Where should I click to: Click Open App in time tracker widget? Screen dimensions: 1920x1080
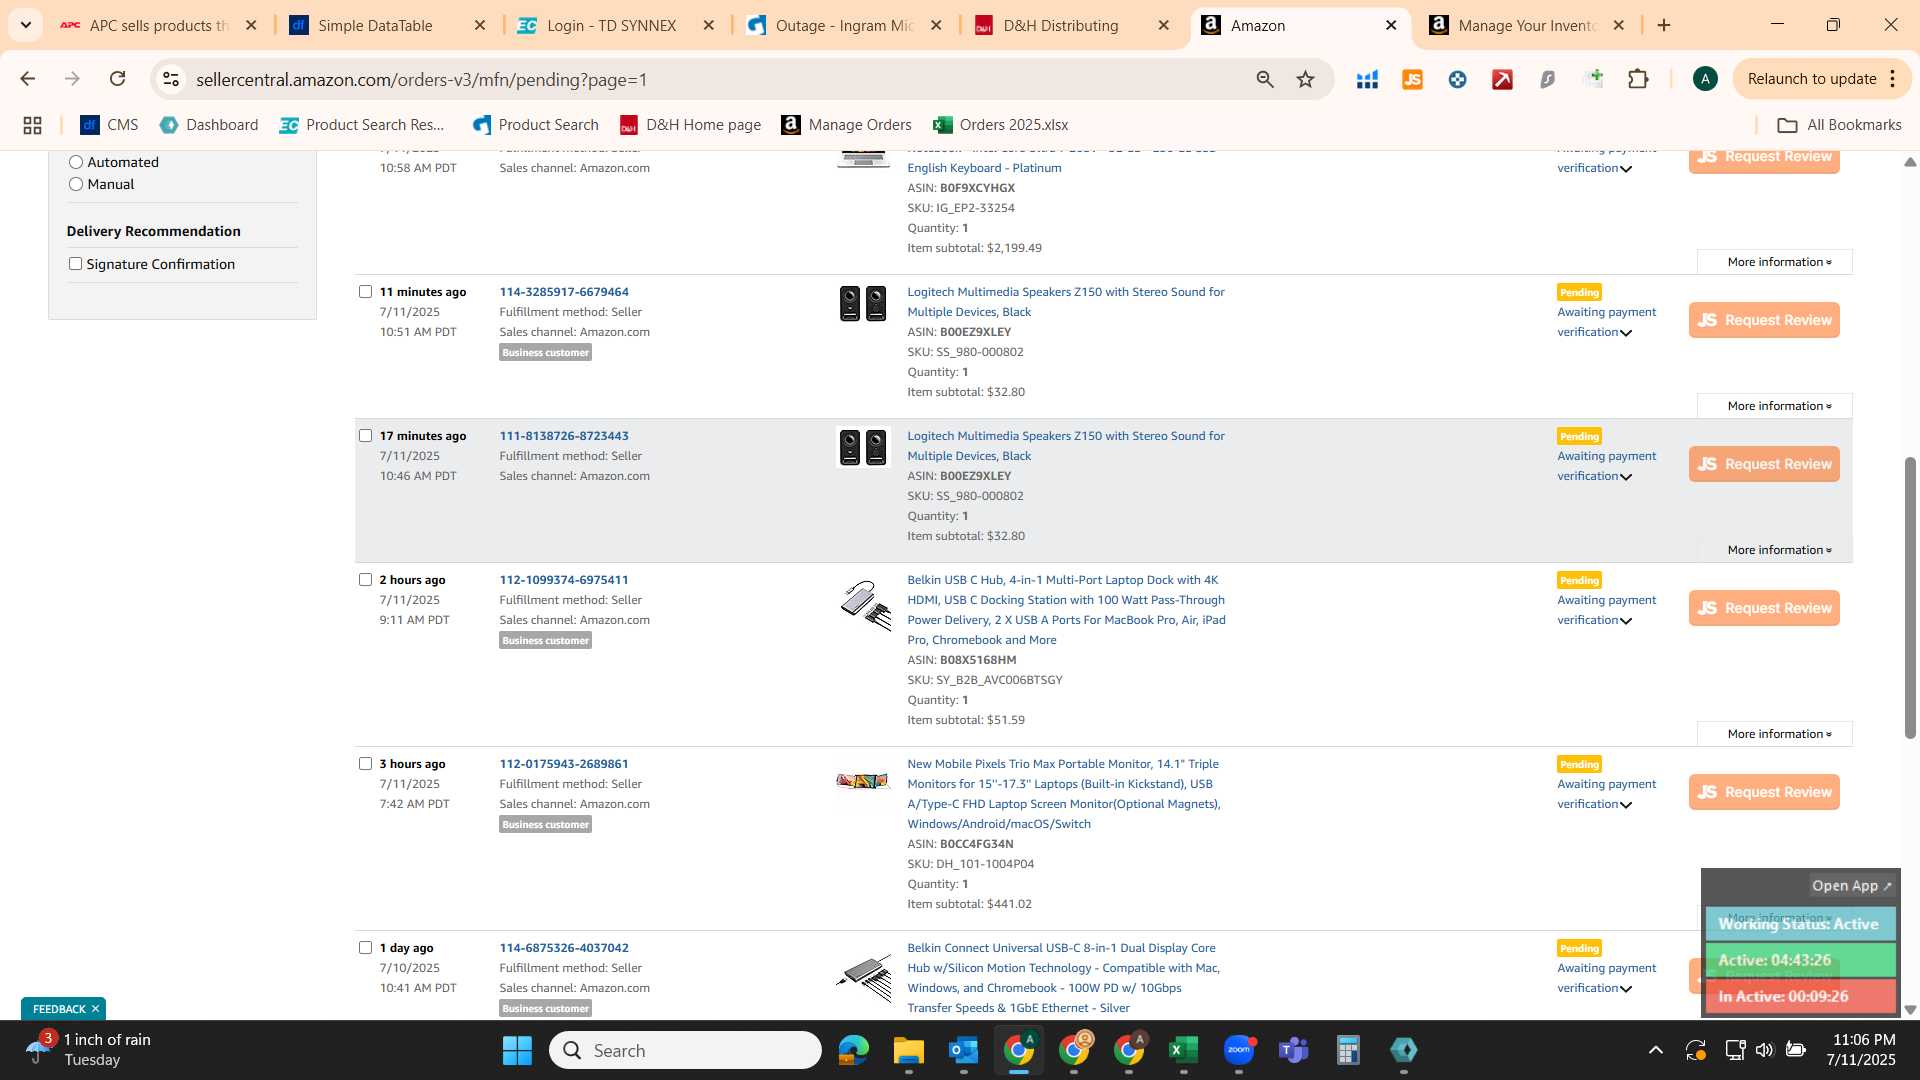pyautogui.click(x=1852, y=886)
